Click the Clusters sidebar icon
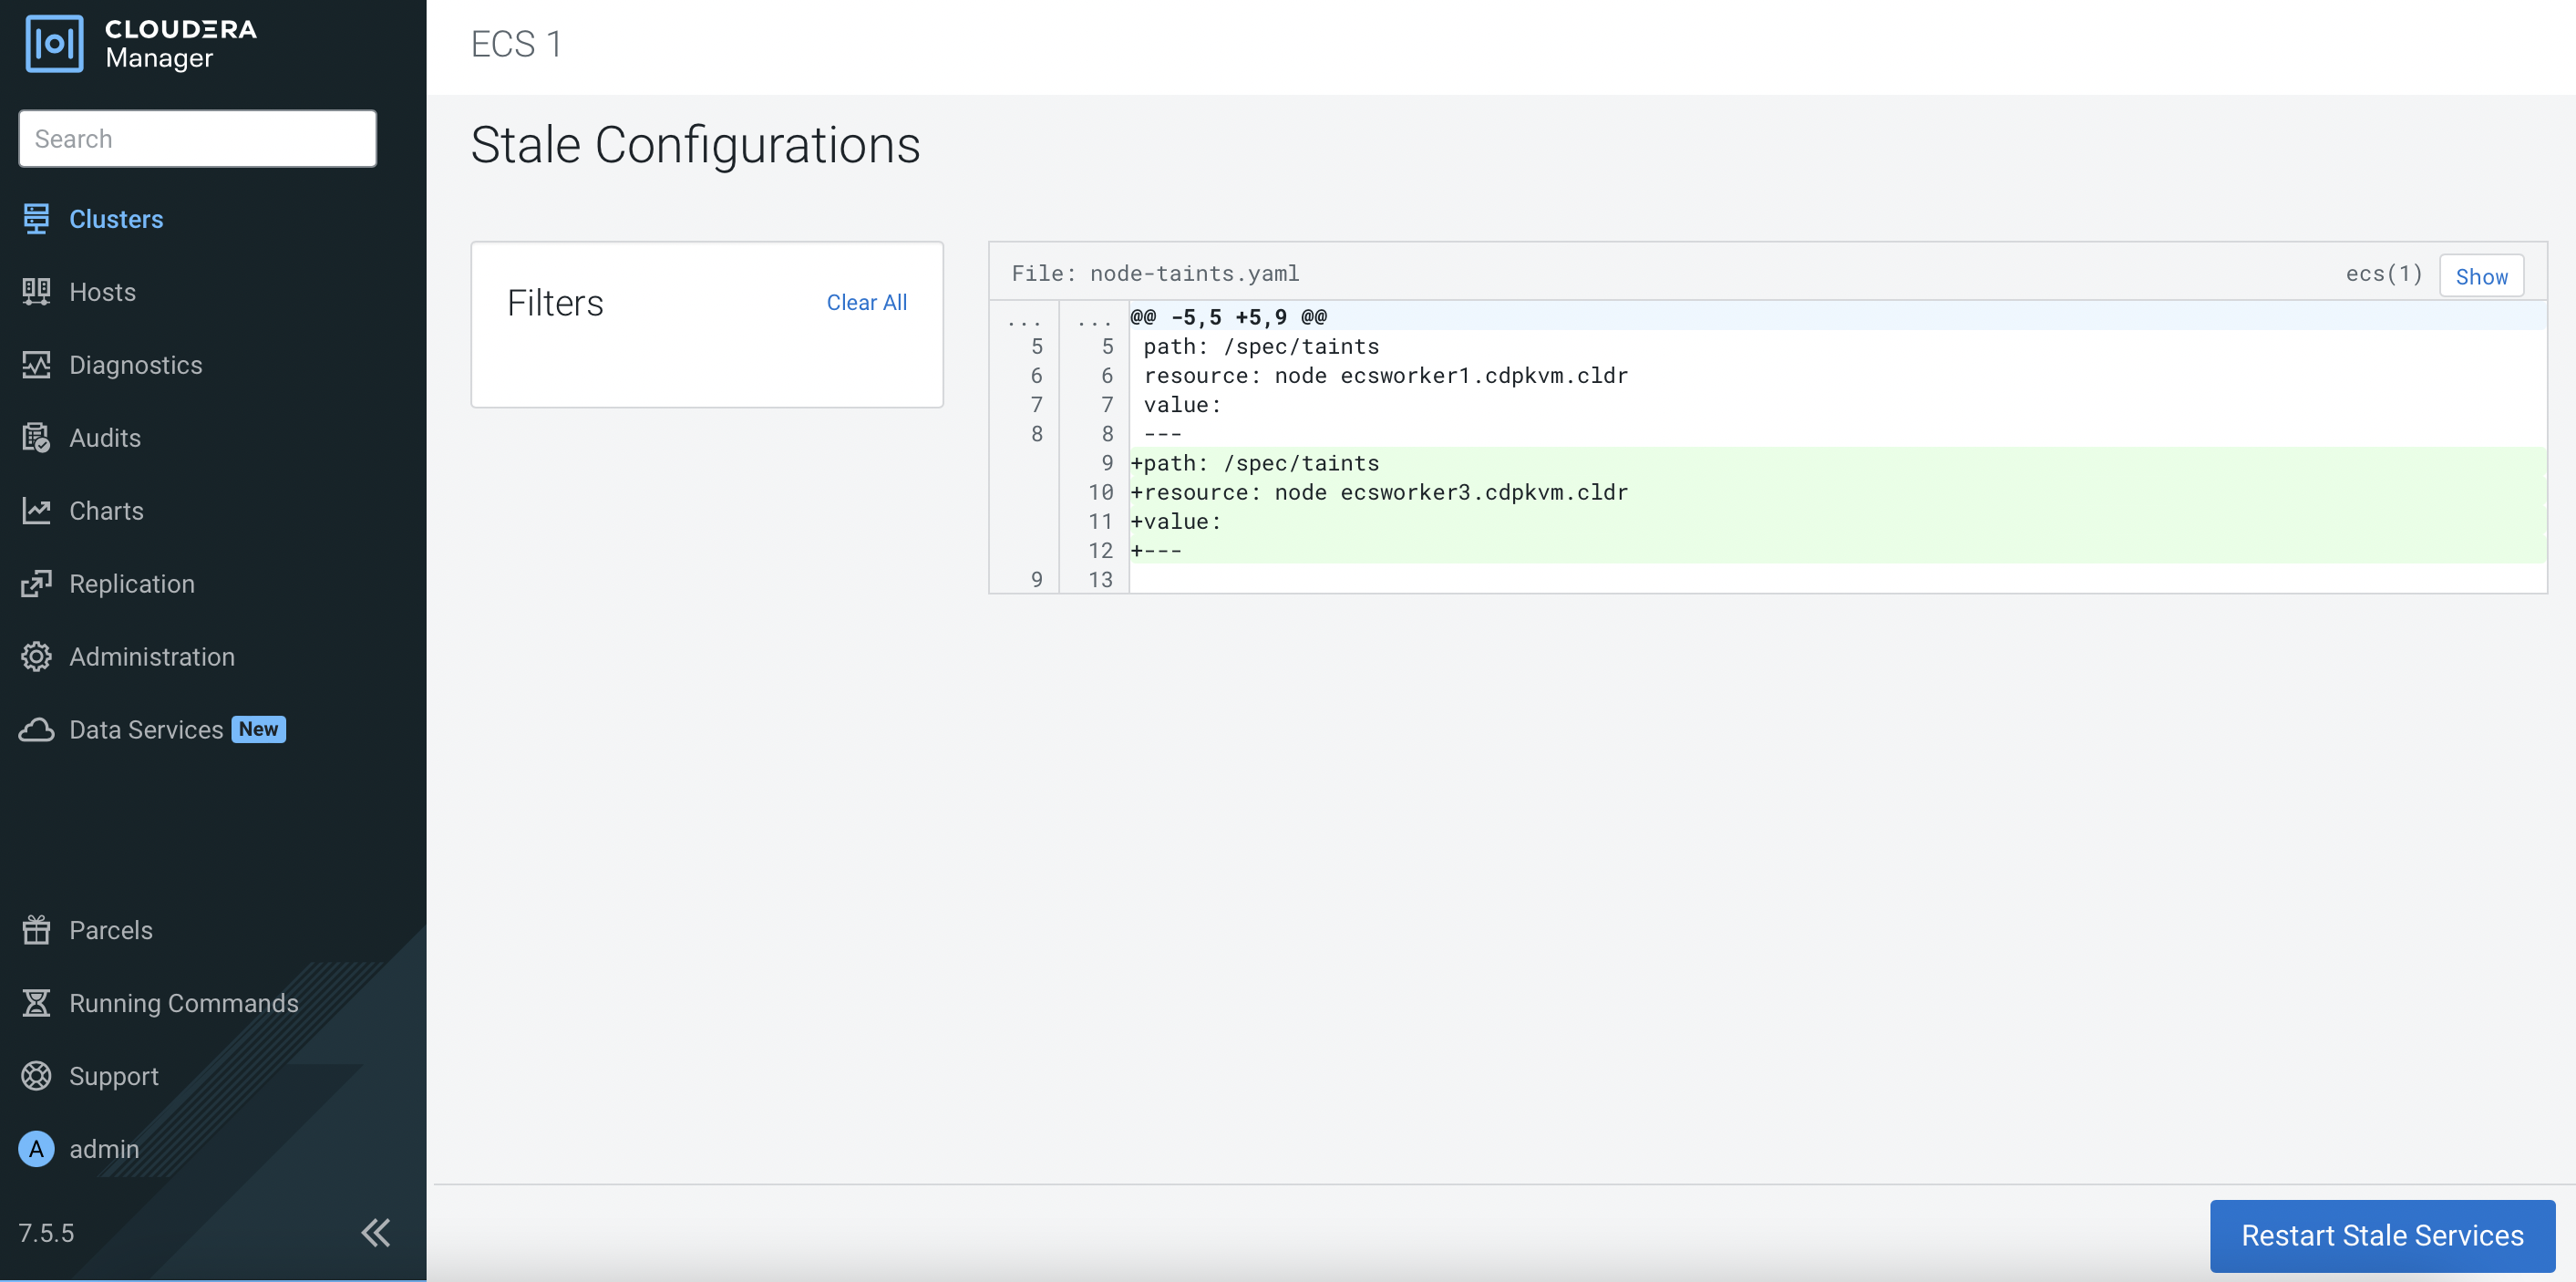The image size is (2576, 1282). point(36,219)
